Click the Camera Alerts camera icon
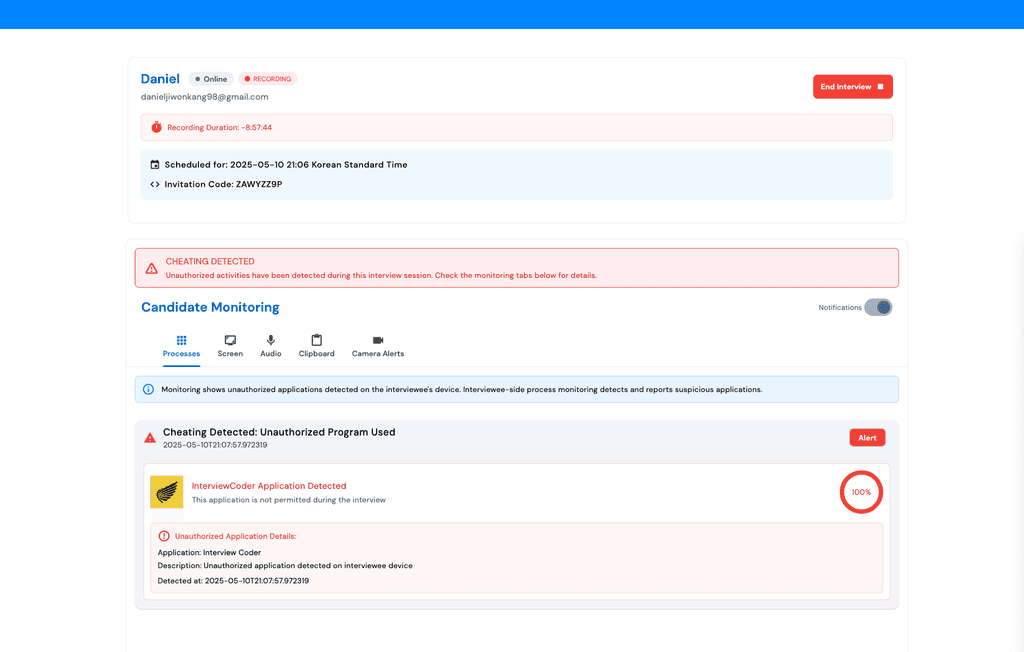The height and width of the screenshot is (652, 1024). coord(377,341)
